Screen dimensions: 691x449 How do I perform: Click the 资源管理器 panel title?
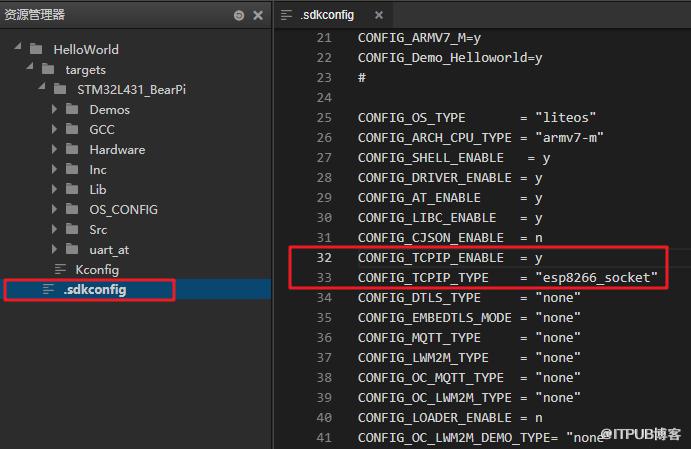tap(34, 15)
